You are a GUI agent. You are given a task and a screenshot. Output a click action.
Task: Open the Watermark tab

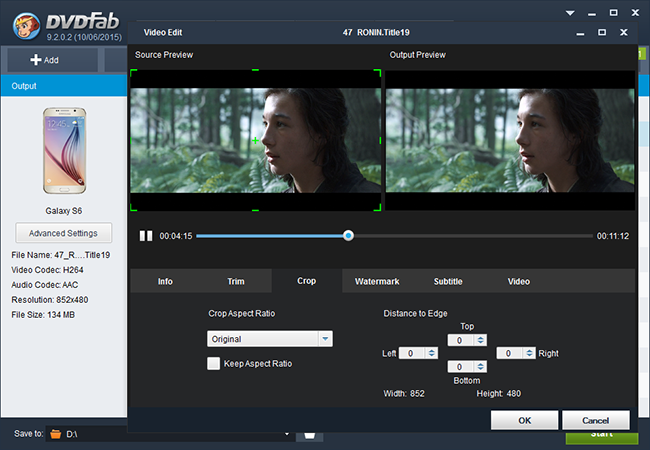pyautogui.click(x=377, y=281)
